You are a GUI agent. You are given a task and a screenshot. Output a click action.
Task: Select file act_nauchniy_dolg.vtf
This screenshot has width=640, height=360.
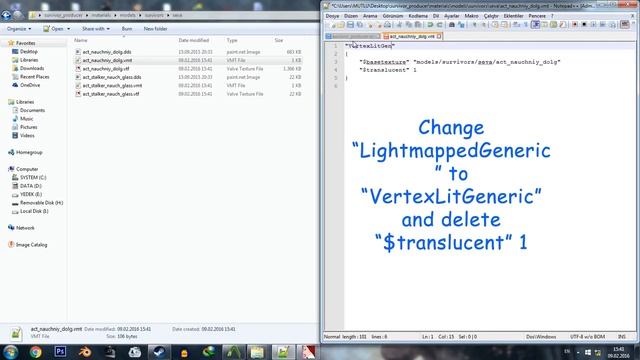coord(106,69)
